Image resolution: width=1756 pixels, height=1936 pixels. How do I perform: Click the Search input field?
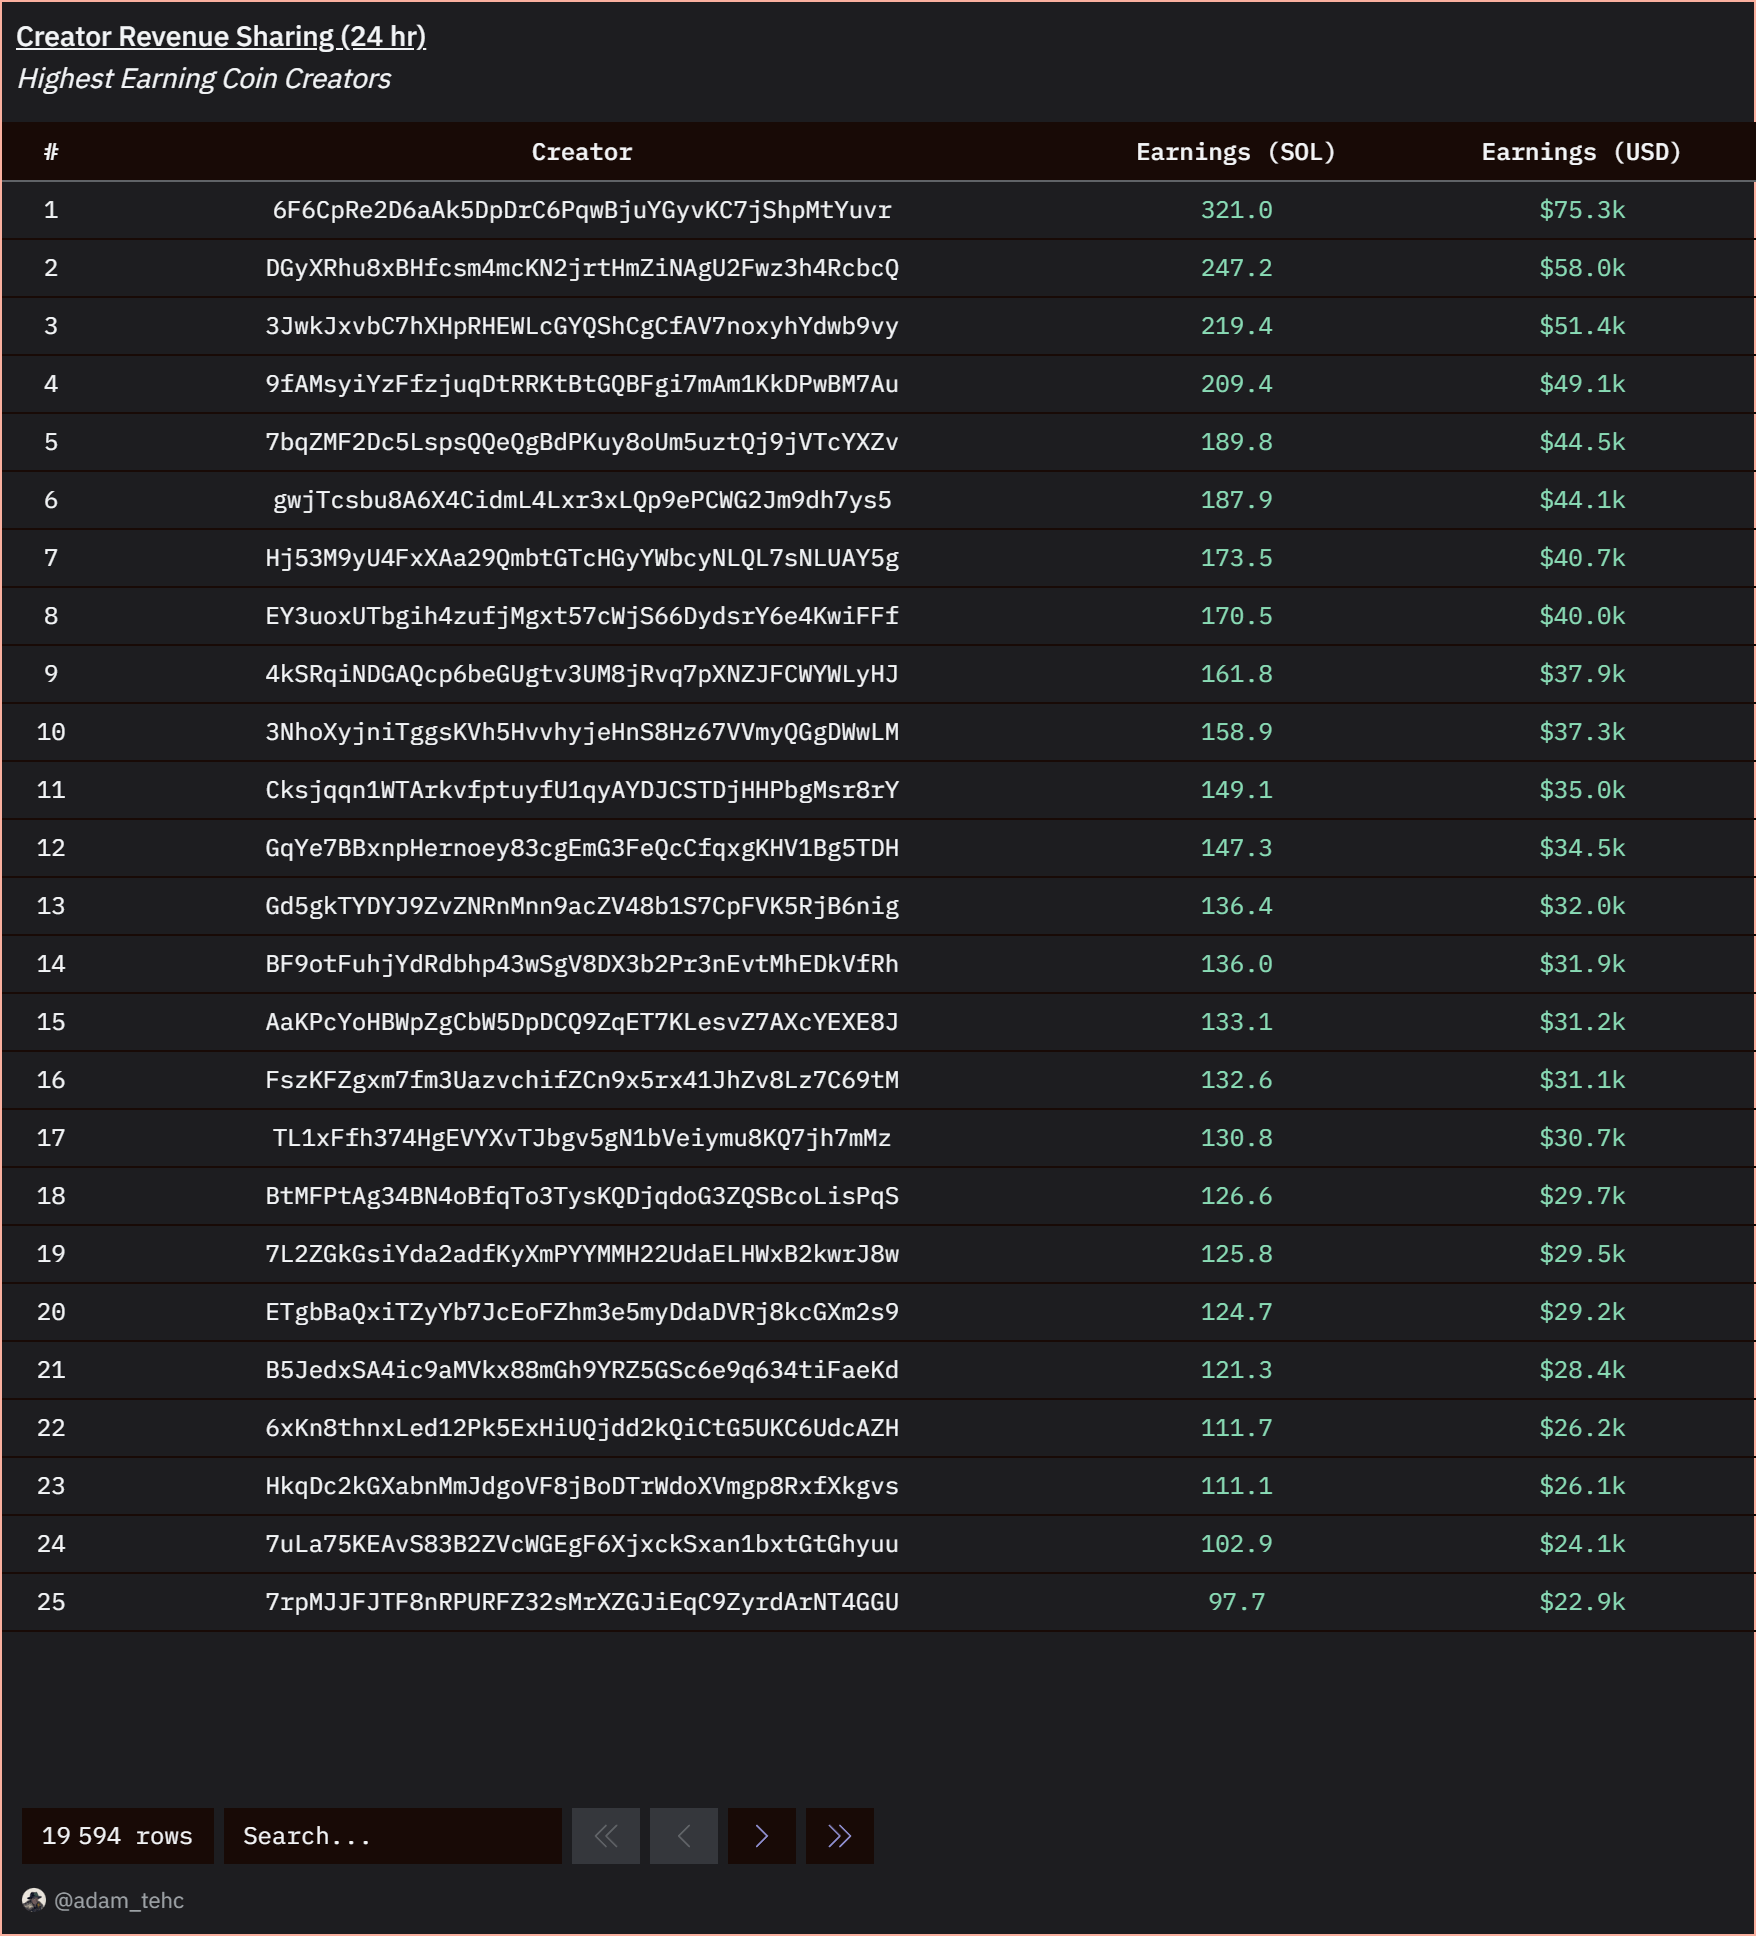click(392, 1836)
